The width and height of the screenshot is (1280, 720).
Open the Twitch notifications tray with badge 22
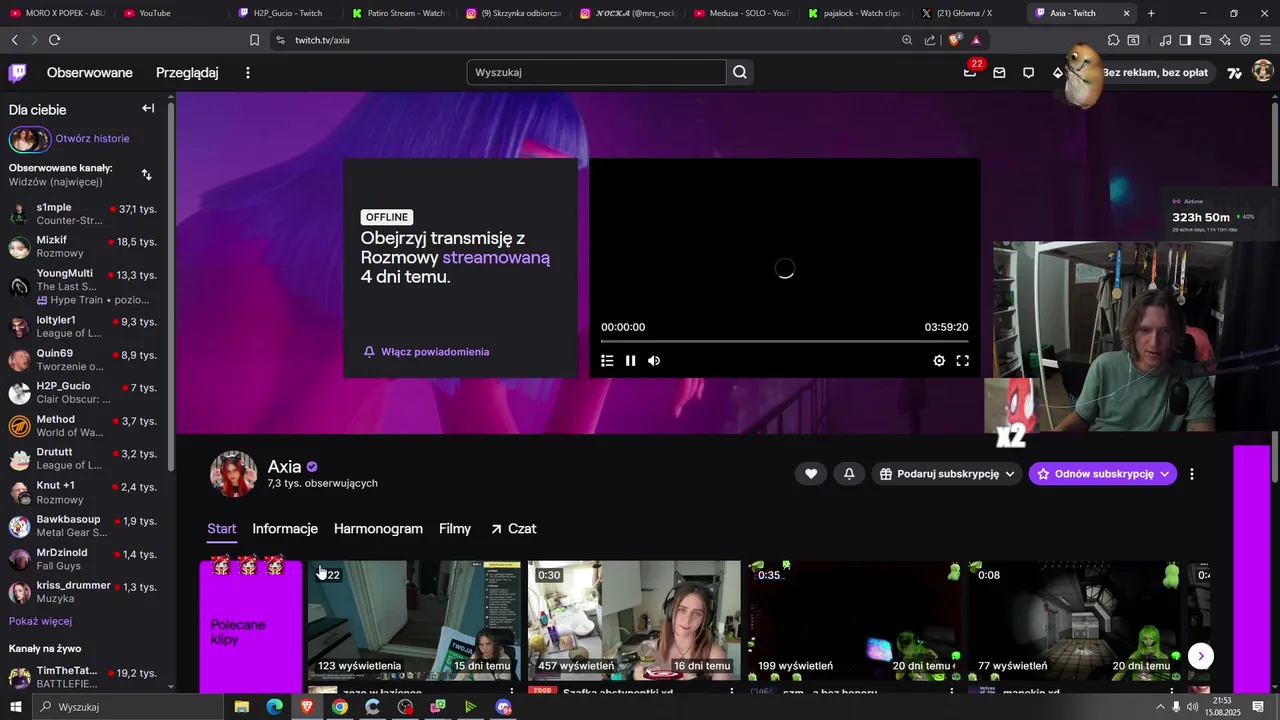[x=970, y=72]
